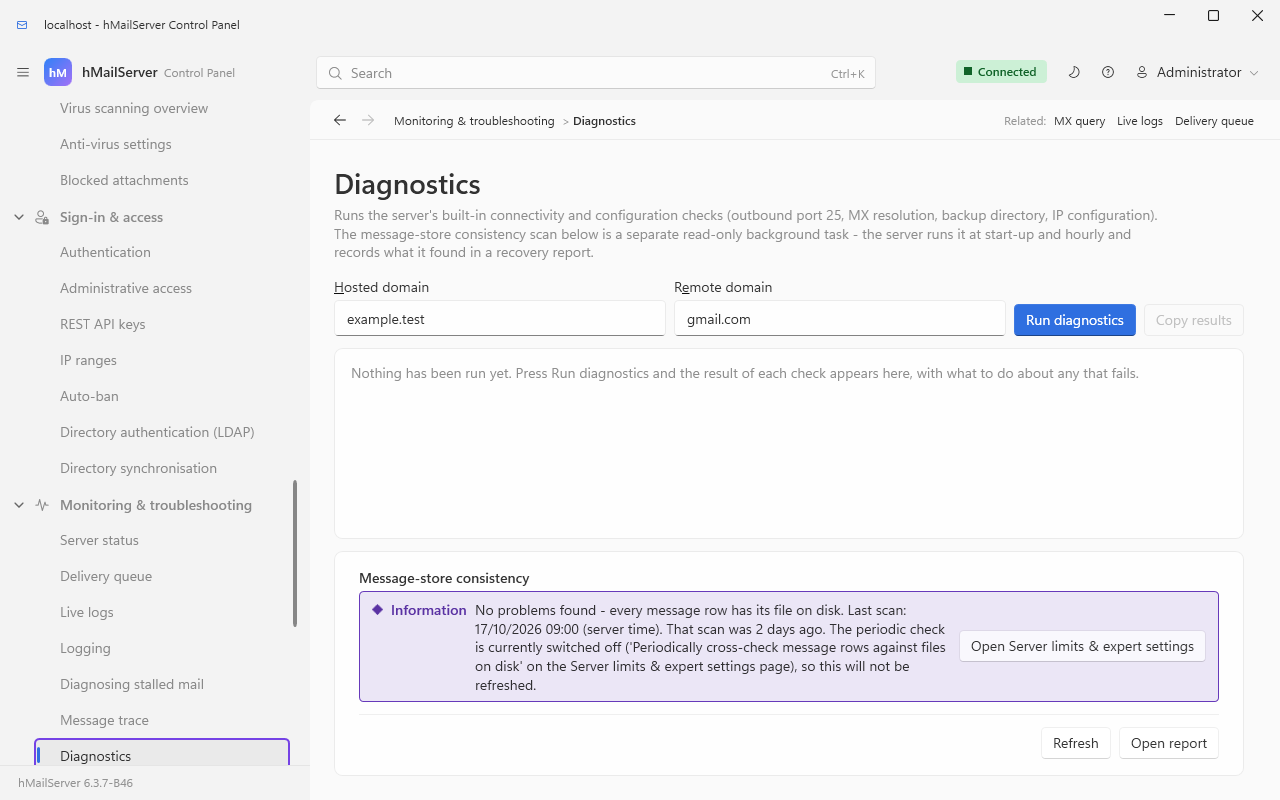Click the Message-store consistency heading
This screenshot has height=800, width=1280.
tap(444, 578)
